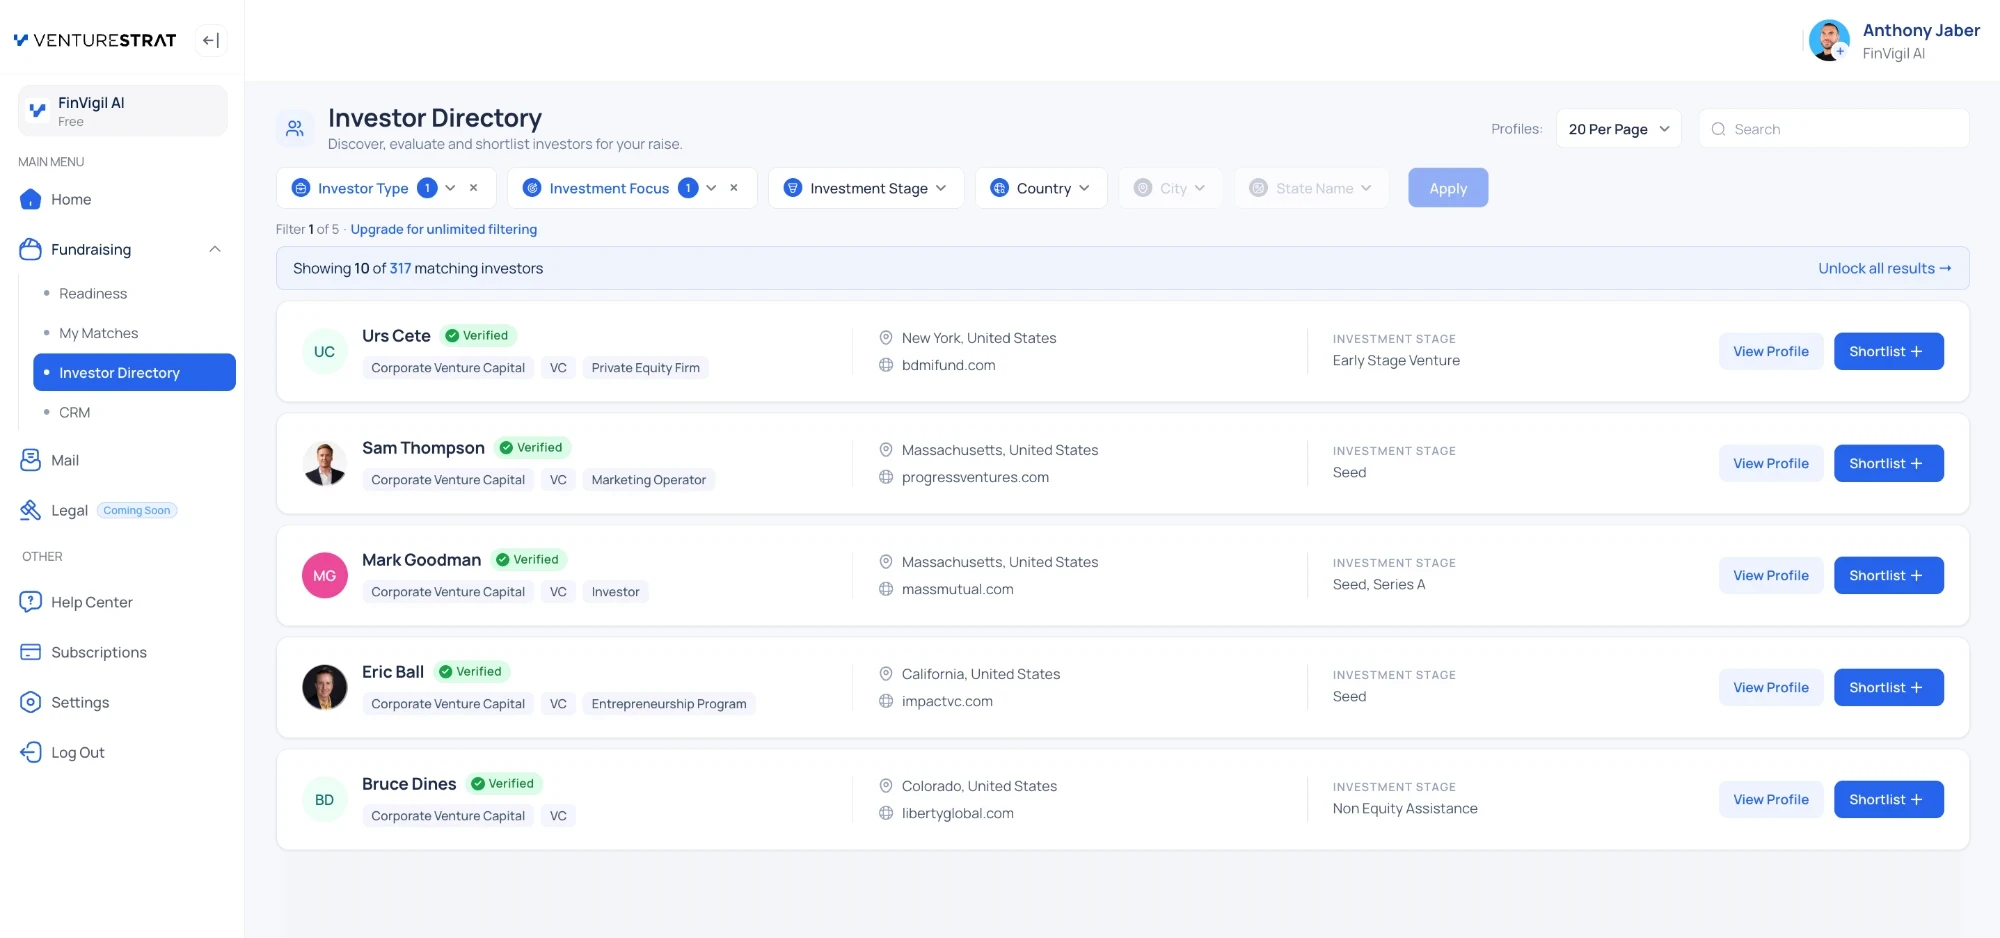Viewport: 2000px width, 938px height.
Task: Collapse the Fundraising menu chevron
Action: pos(215,249)
